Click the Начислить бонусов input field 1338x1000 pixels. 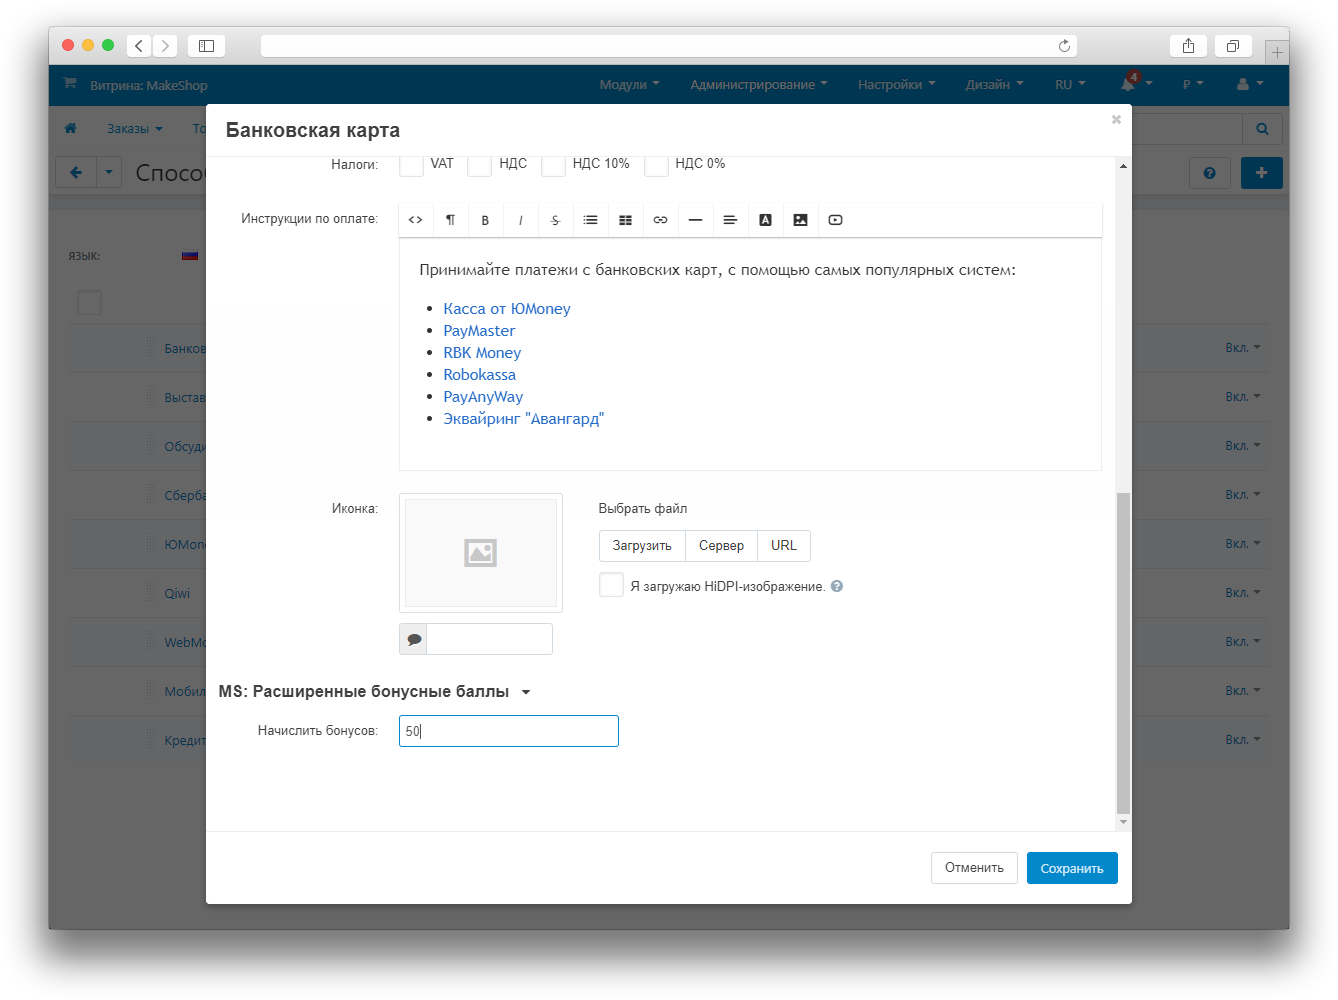(508, 731)
